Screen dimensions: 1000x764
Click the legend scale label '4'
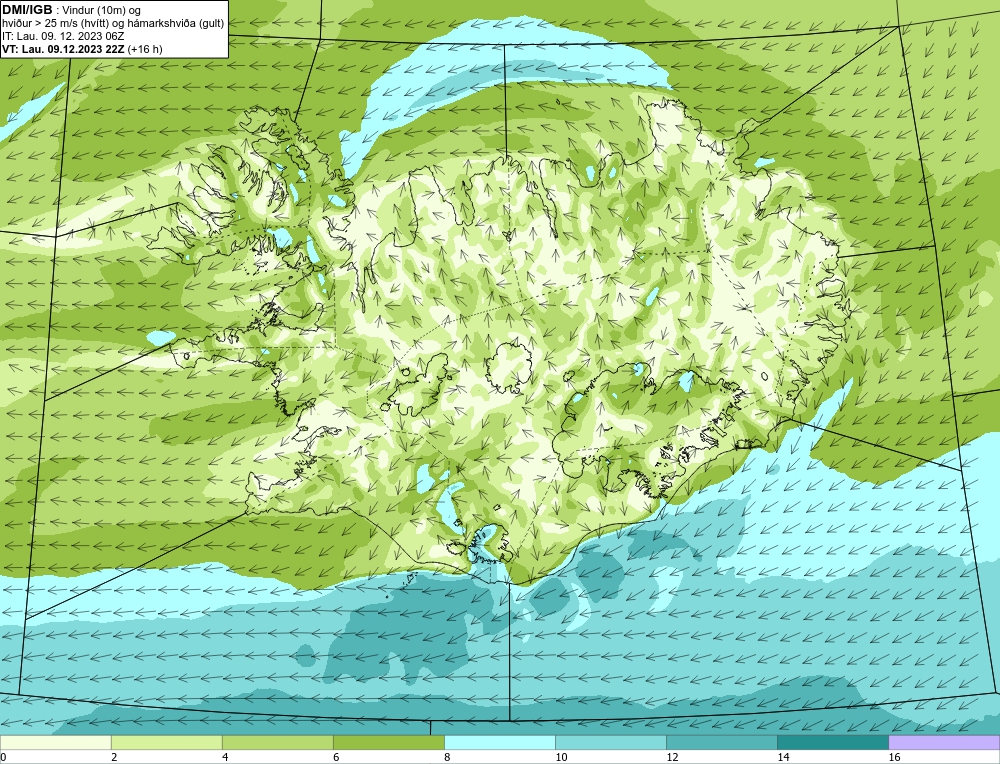pyautogui.click(x=225, y=757)
